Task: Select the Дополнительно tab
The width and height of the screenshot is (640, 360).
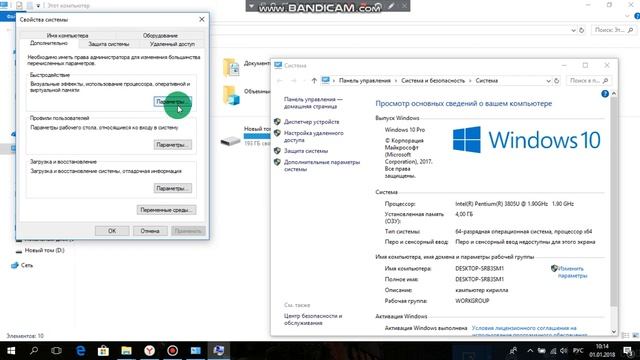Action: [x=49, y=43]
